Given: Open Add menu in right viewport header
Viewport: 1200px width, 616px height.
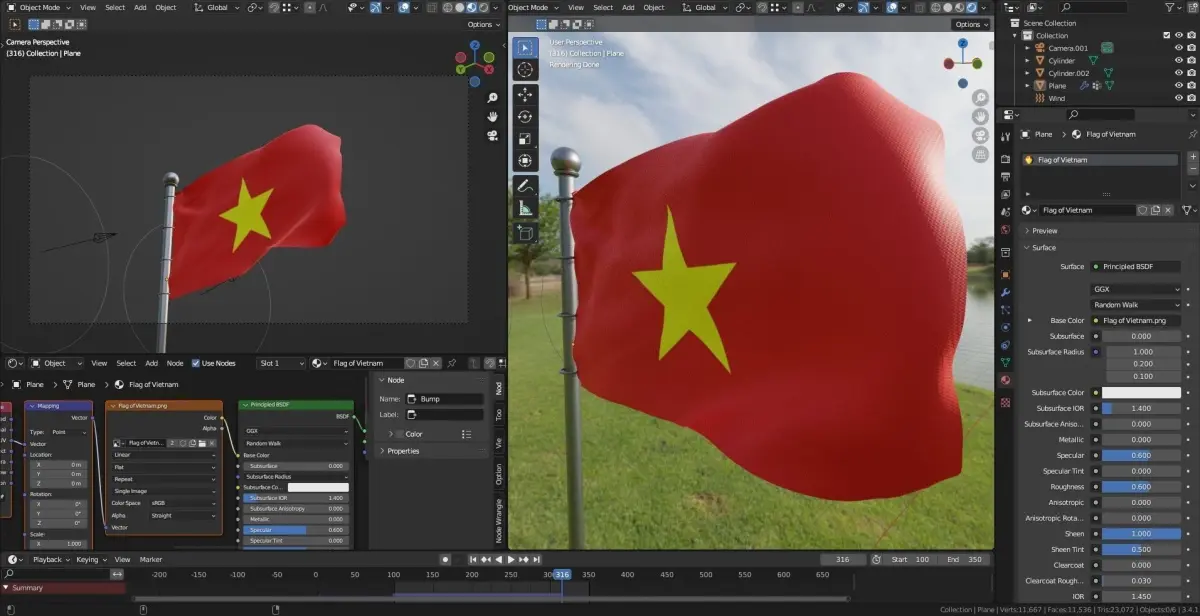Looking at the screenshot, I should pyautogui.click(x=628, y=7).
